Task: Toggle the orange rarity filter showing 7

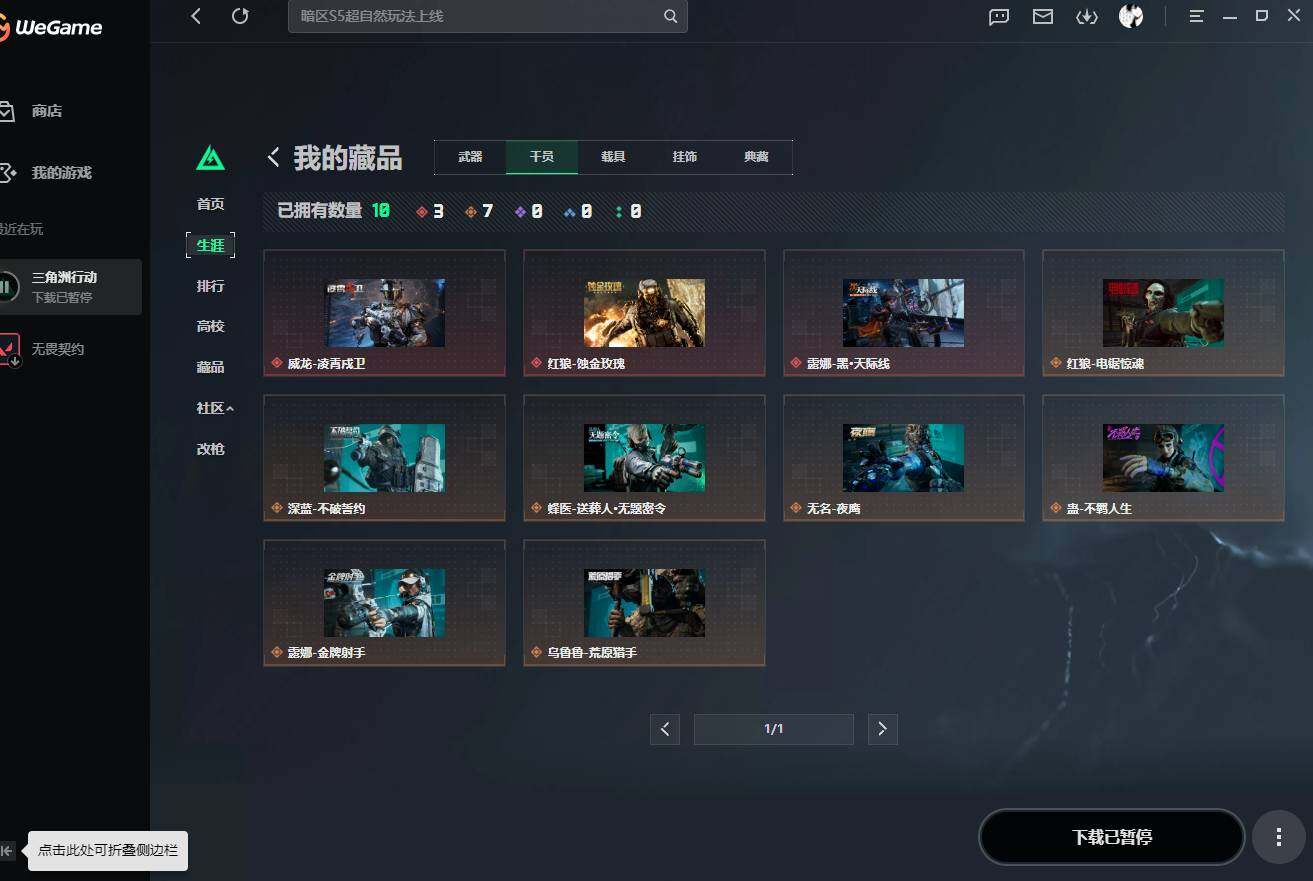Action: [479, 211]
